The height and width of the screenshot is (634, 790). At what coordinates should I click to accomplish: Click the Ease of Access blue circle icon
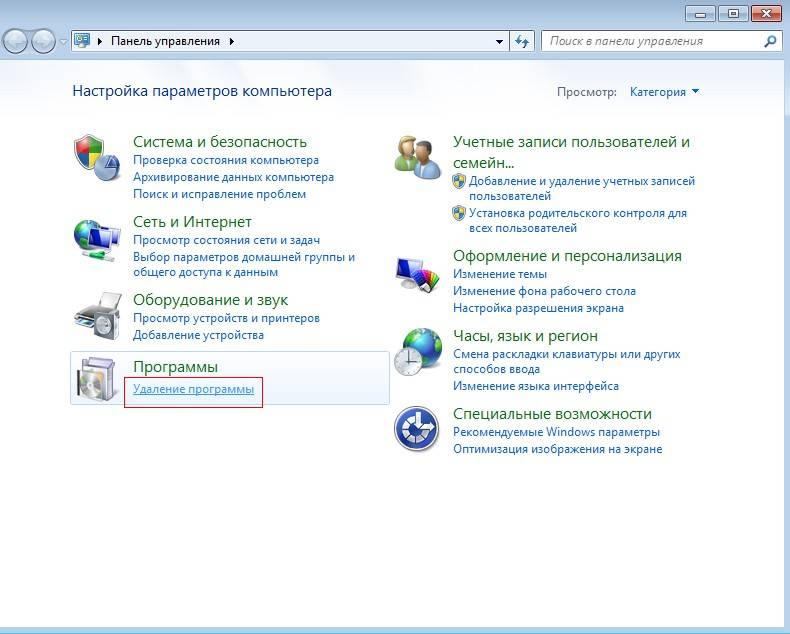[417, 429]
